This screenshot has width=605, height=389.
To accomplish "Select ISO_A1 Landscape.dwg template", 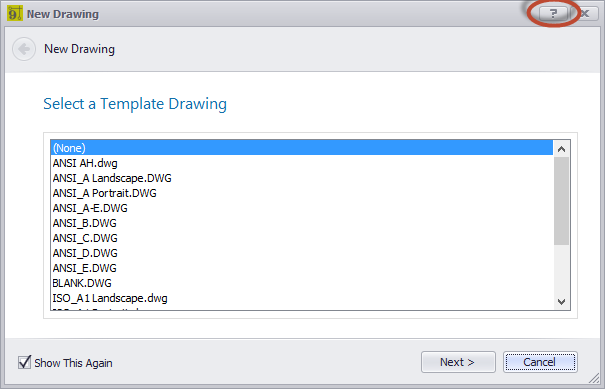I will click(x=302, y=298).
